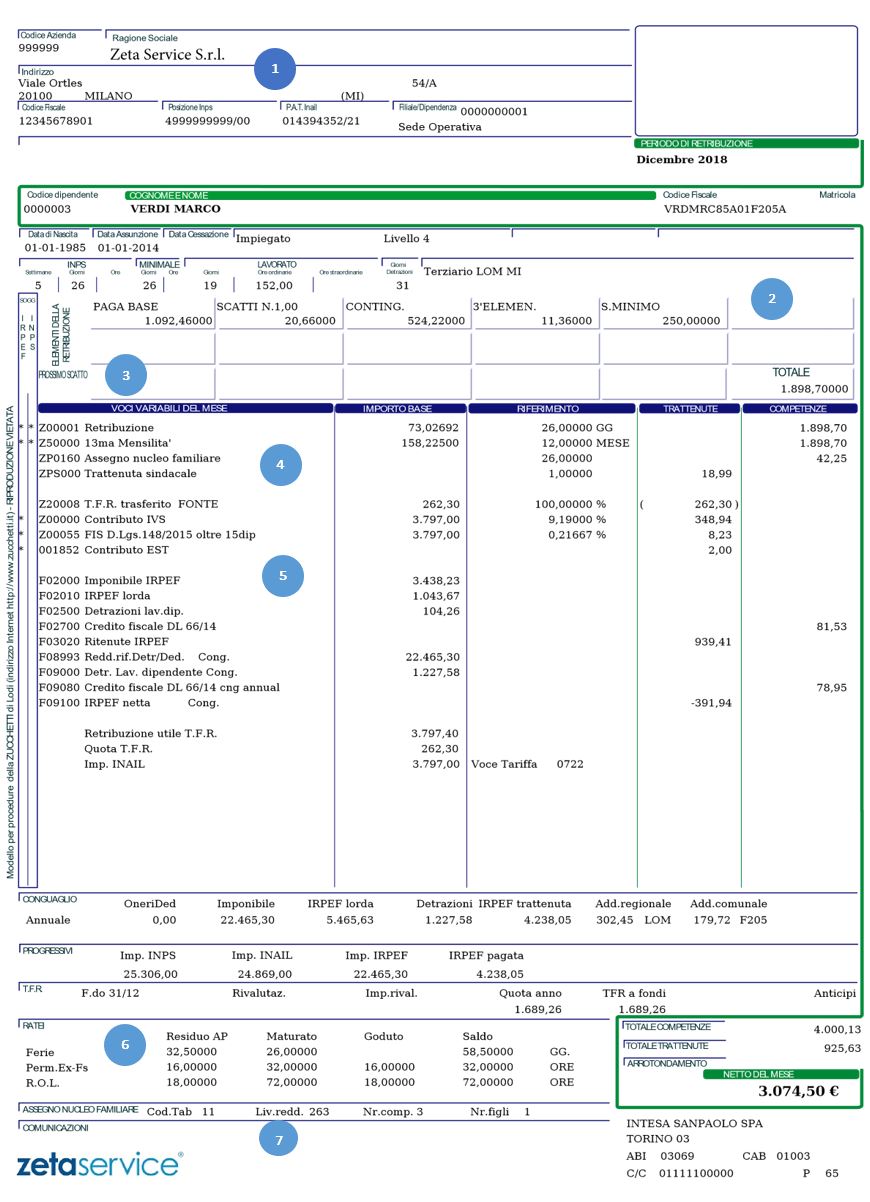Click the branch TORINO 03
Viewport: 870px width, 1202px height.
coord(661,1139)
